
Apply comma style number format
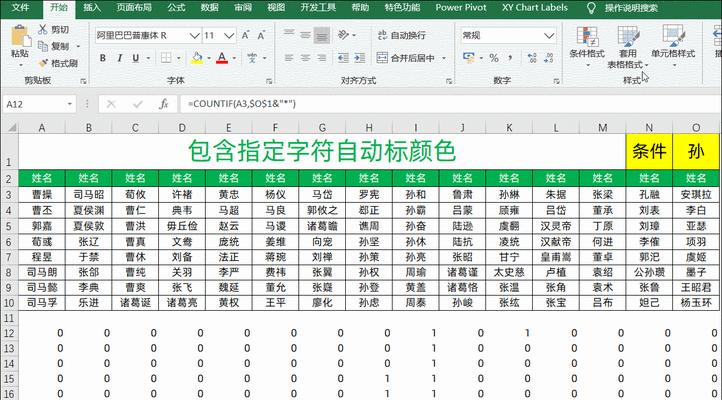(x=510, y=58)
